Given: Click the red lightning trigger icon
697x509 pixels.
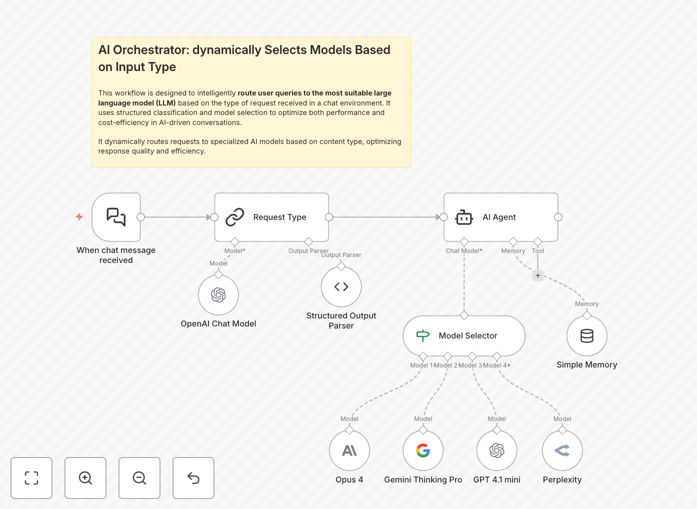Looking at the screenshot, I should point(79,217).
